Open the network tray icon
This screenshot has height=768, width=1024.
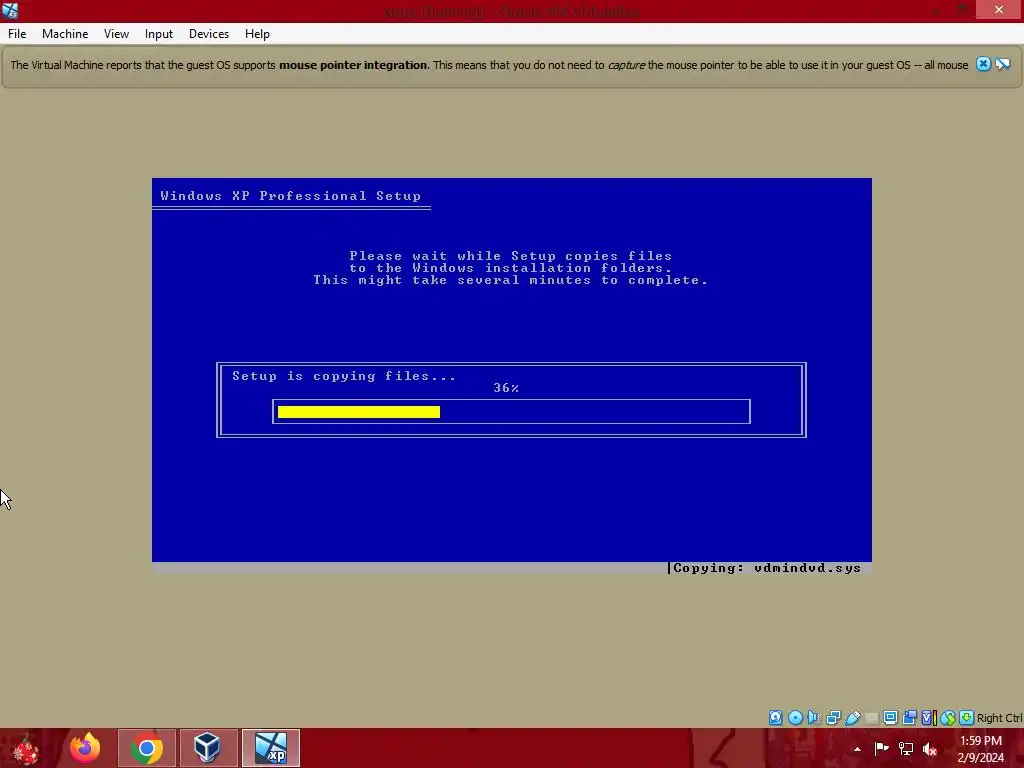click(905, 748)
